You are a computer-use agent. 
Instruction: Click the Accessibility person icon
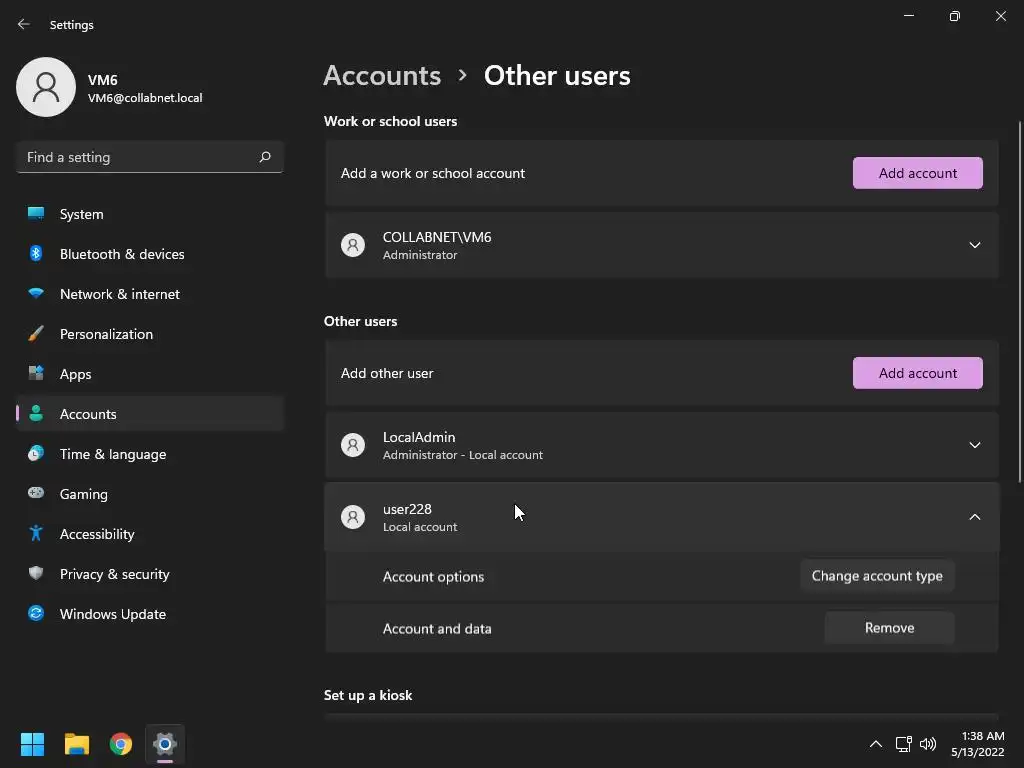pyautogui.click(x=36, y=534)
